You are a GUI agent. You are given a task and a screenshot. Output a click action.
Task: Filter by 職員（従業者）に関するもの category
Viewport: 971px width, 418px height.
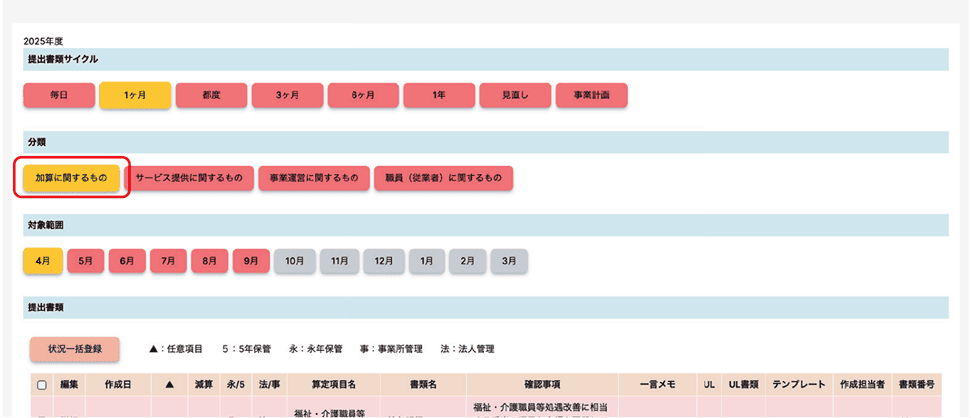443,178
